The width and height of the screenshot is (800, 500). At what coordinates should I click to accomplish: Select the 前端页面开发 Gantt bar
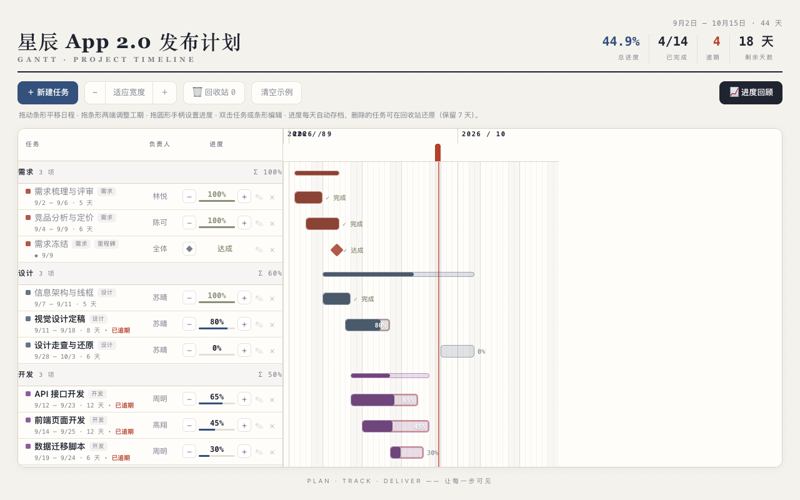(x=395, y=426)
